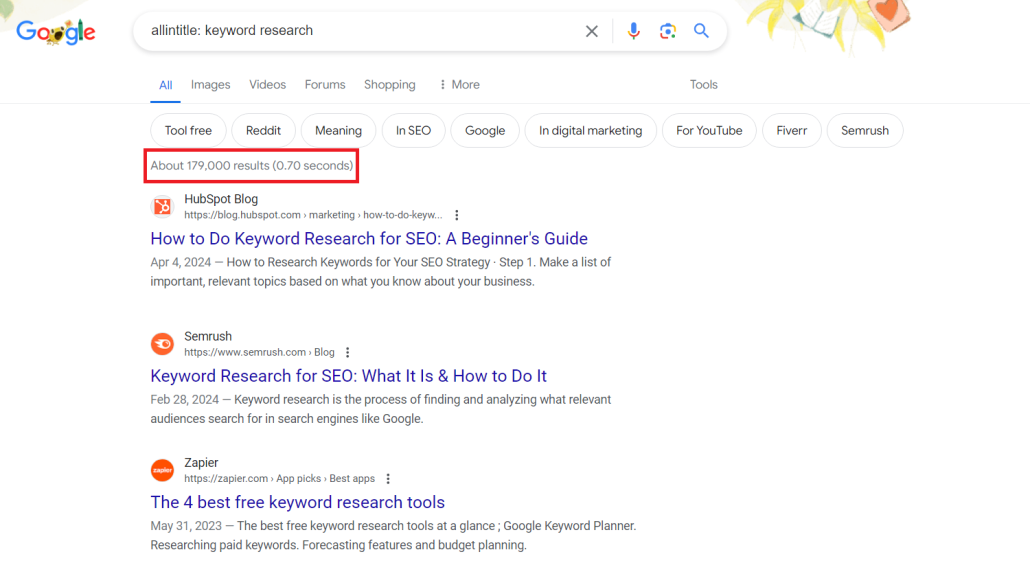Open Google Lens image search icon

coord(667,31)
